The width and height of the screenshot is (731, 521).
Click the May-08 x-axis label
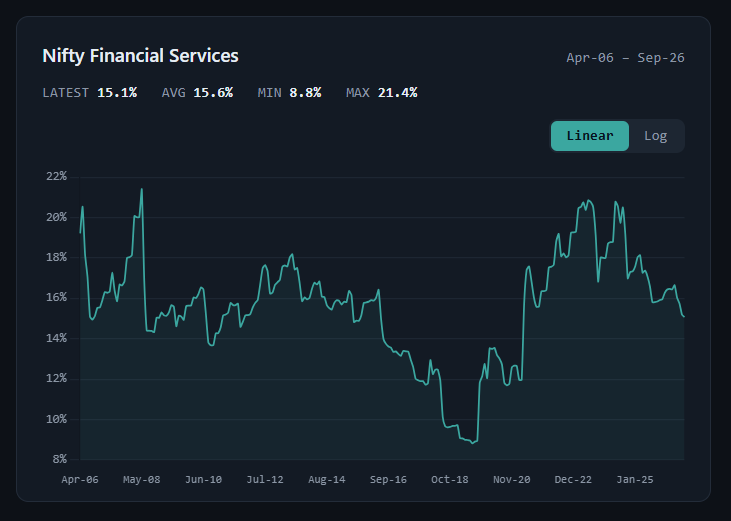point(142,480)
